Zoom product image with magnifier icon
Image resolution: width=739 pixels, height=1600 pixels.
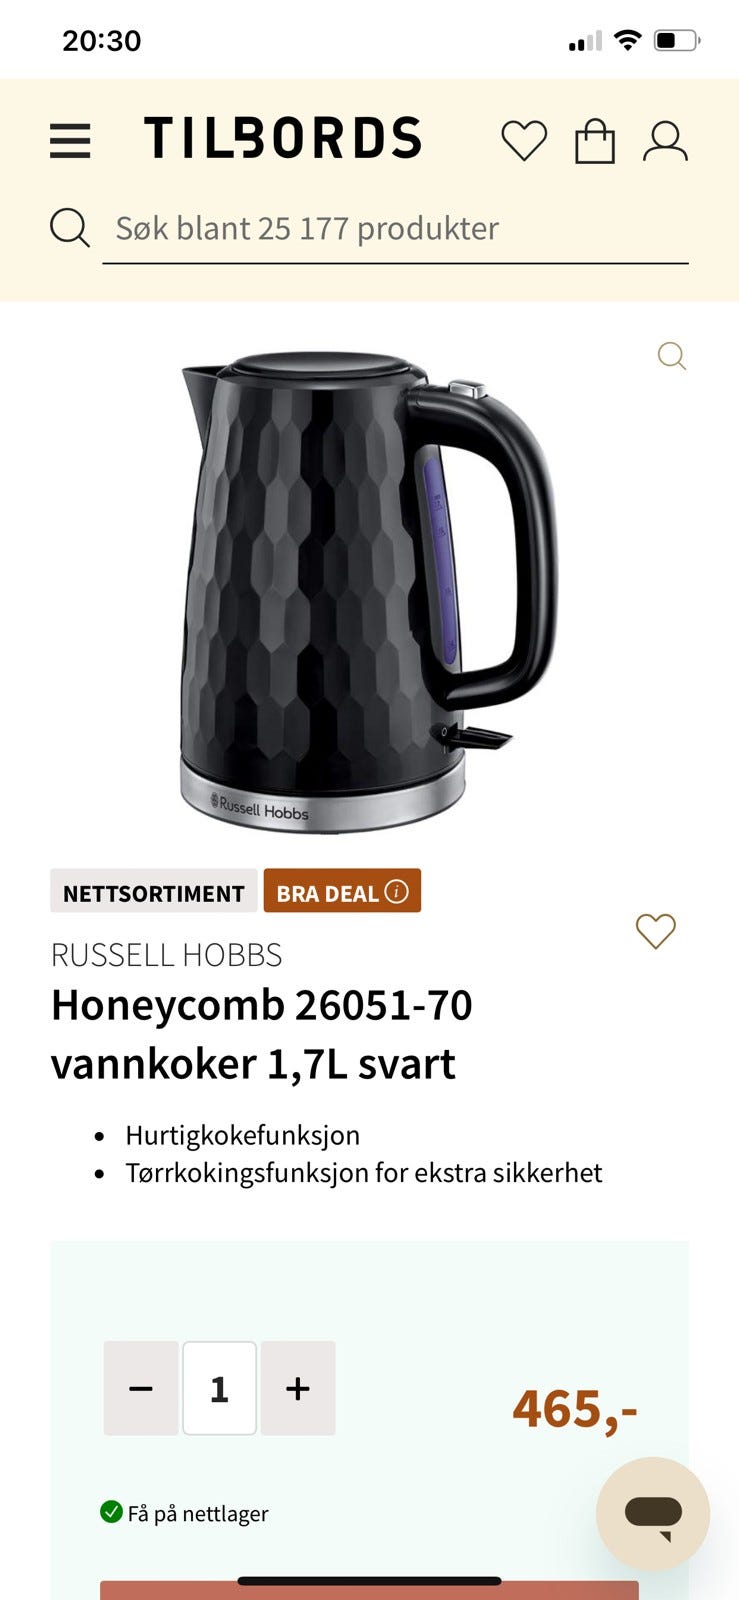click(672, 356)
